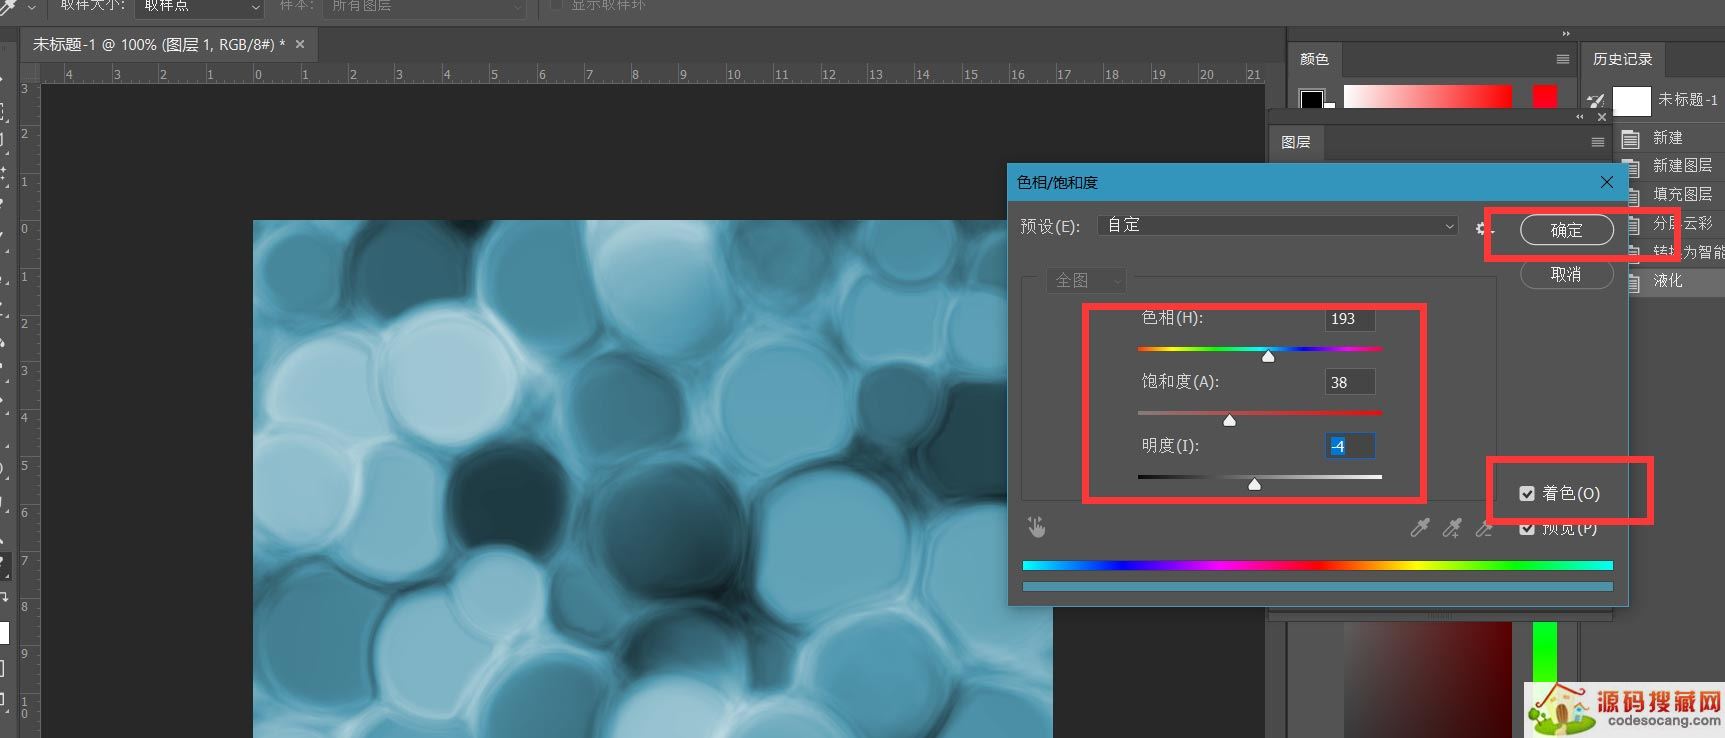Focus the lightness value field showing -4
Viewport: 1725px width, 738px height.
1350,446
